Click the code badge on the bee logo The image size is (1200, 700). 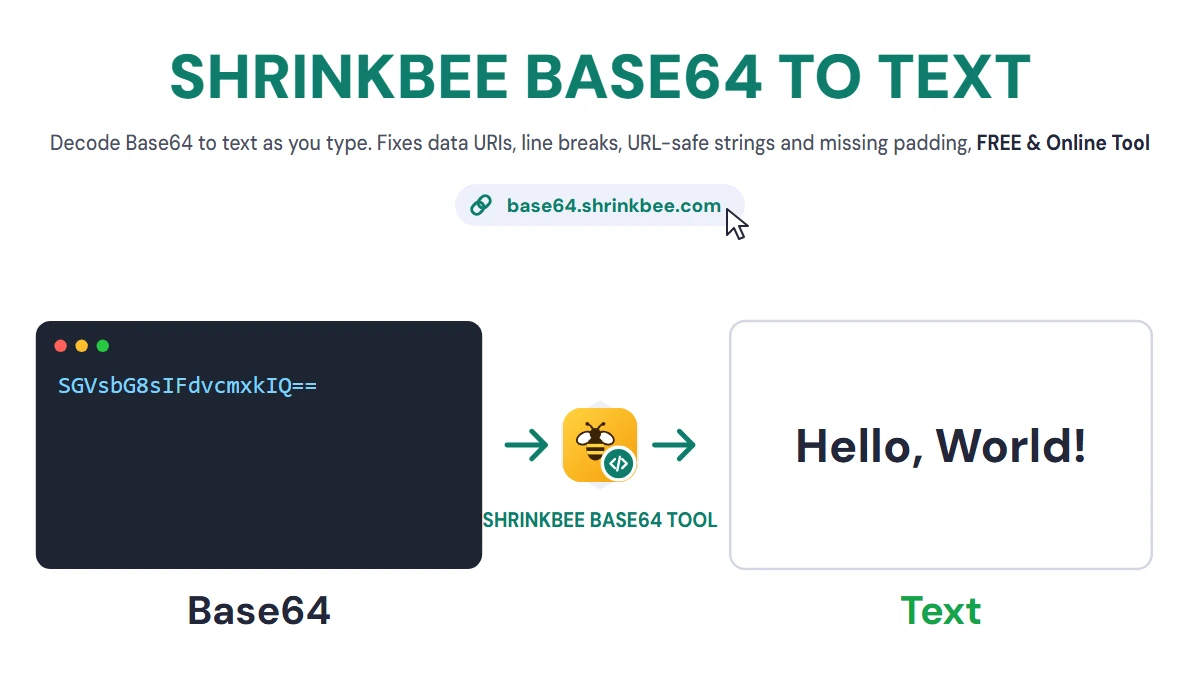pos(619,463)
